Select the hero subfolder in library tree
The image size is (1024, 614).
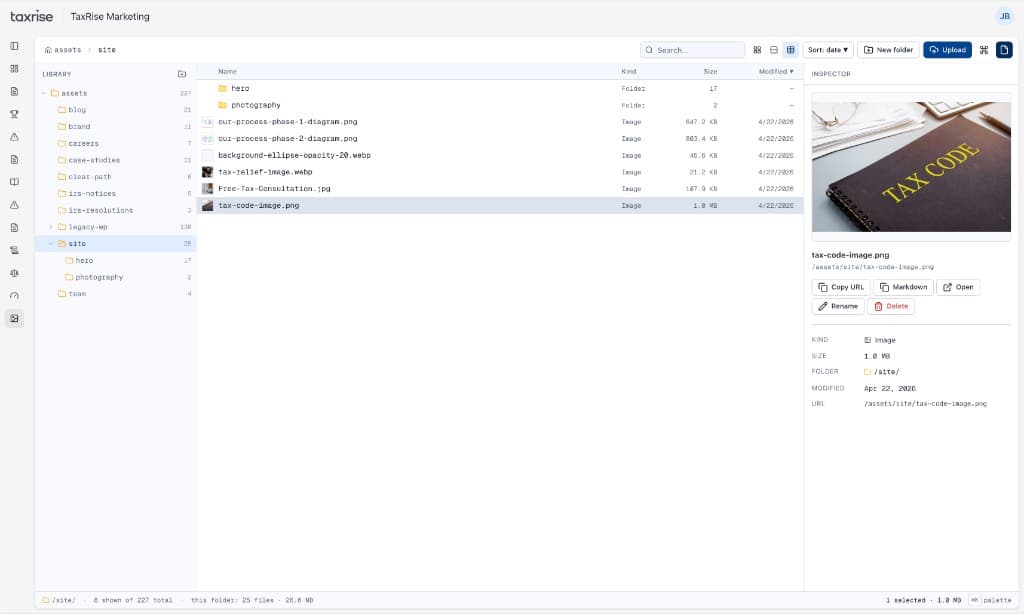pos(115,261)
